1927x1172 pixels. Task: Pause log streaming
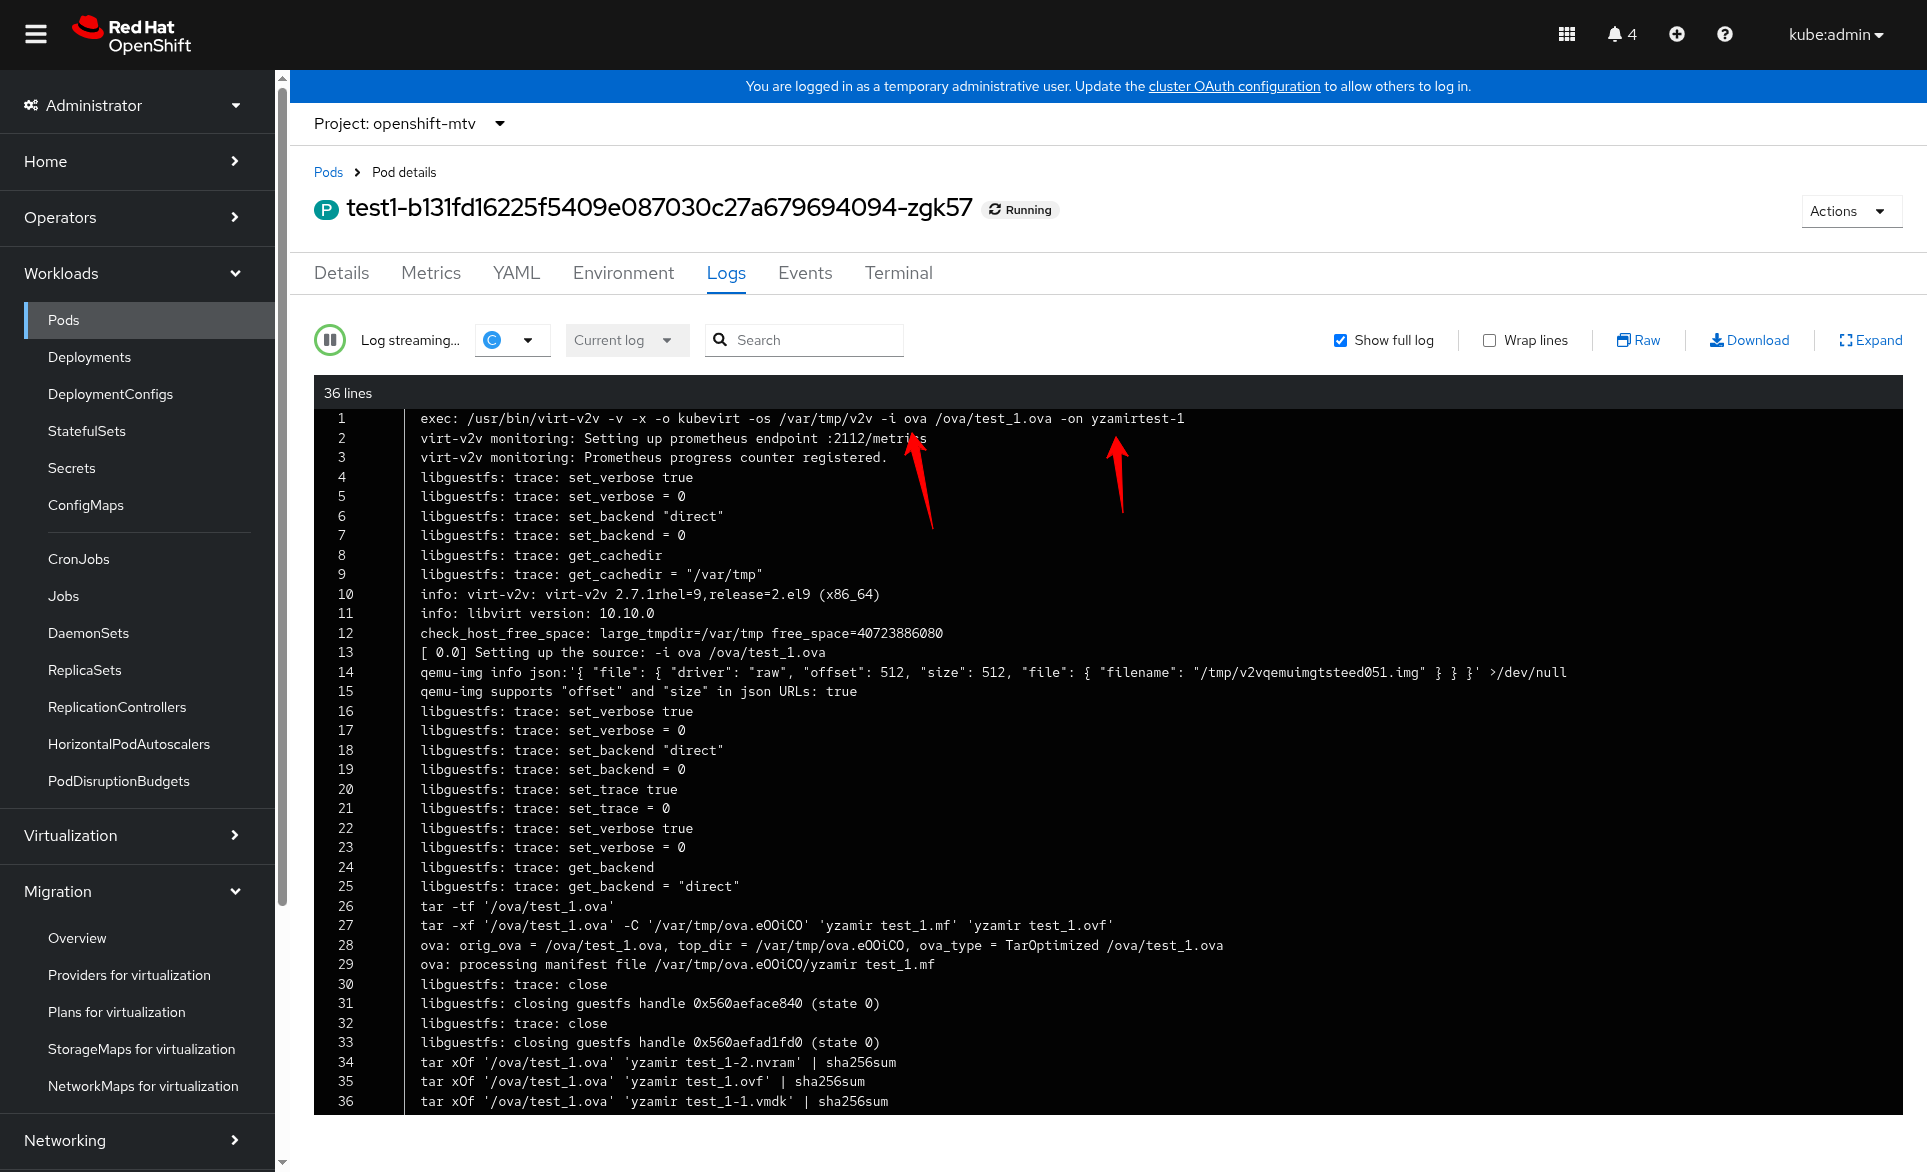coord(330,340)
